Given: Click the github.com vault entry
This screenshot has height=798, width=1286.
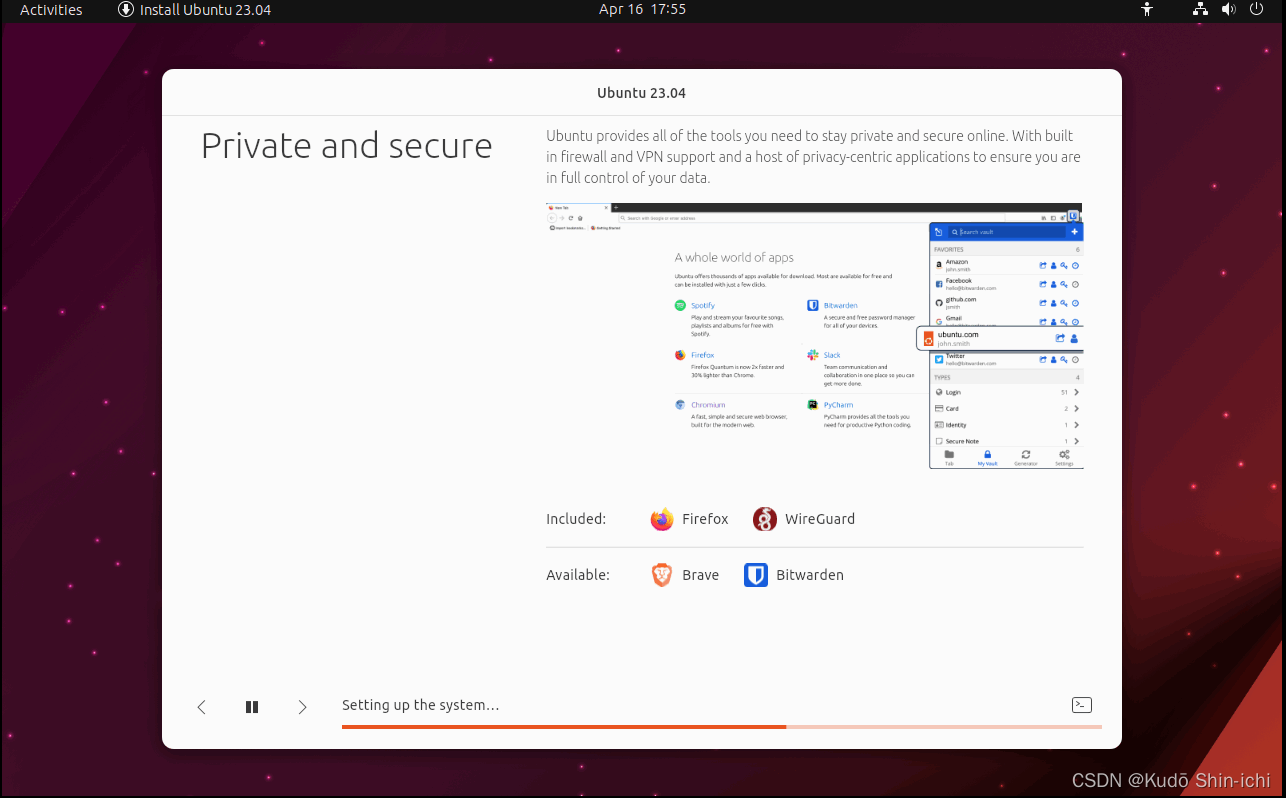Looking at the screenshot, I should [1006, 303].
